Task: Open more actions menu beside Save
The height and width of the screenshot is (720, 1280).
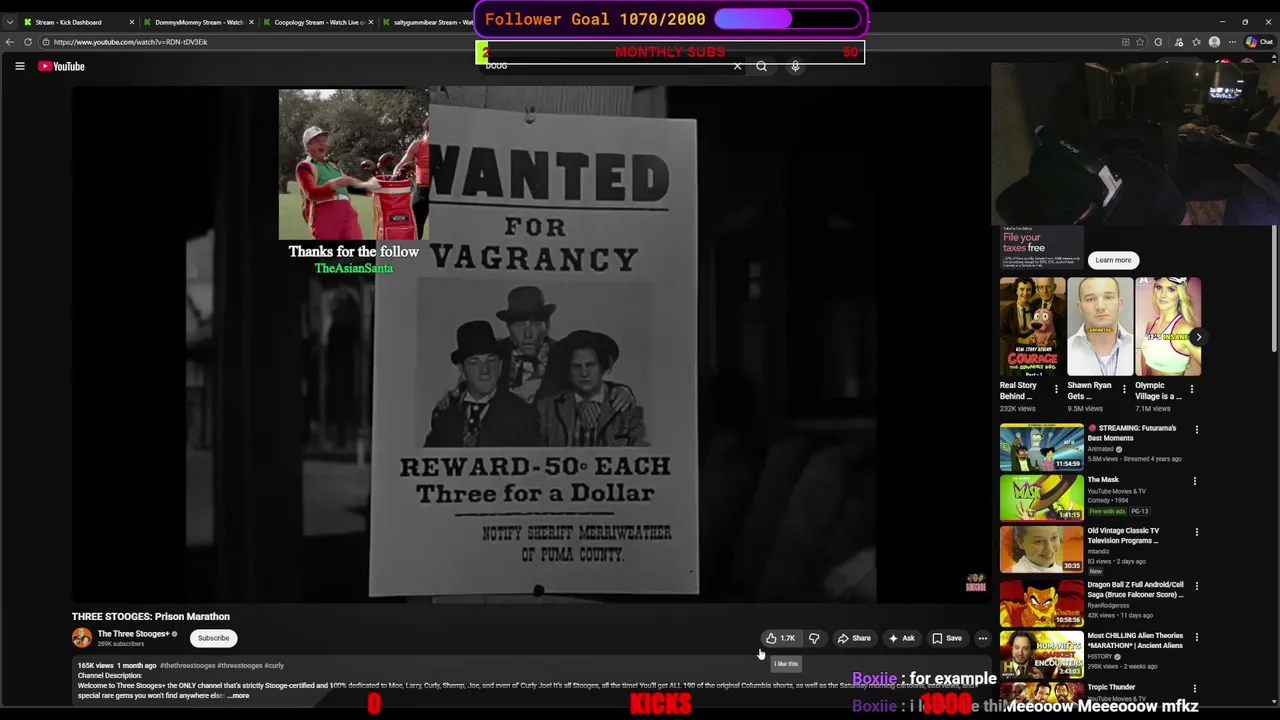Action: 982,638
